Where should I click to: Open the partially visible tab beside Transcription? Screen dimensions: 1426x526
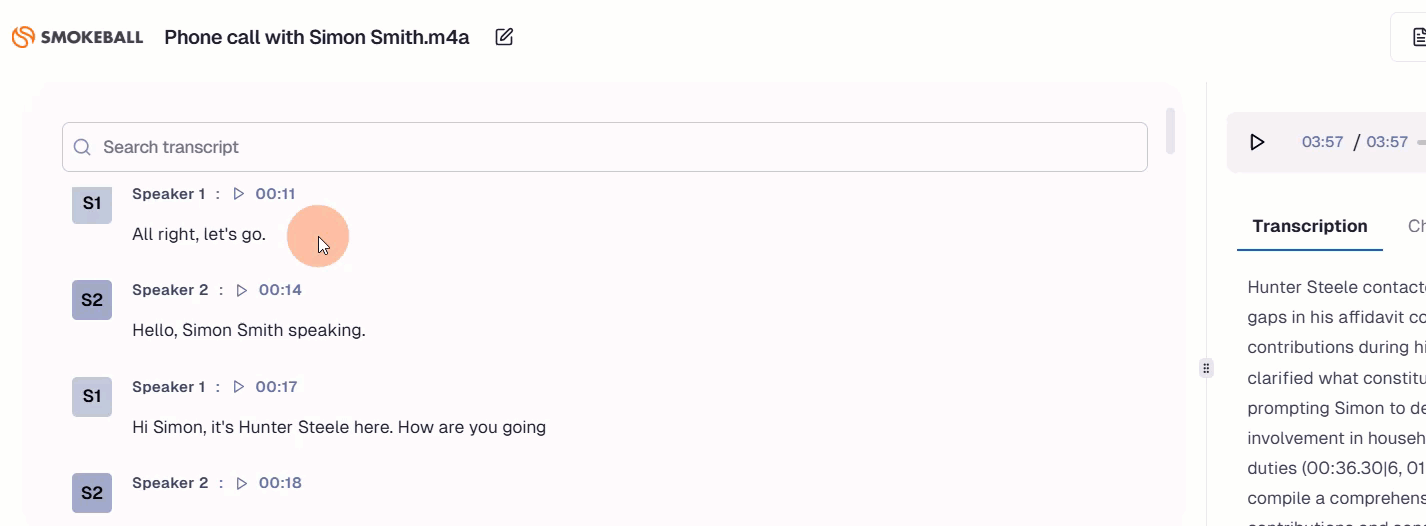click(x=1416, y=226)
